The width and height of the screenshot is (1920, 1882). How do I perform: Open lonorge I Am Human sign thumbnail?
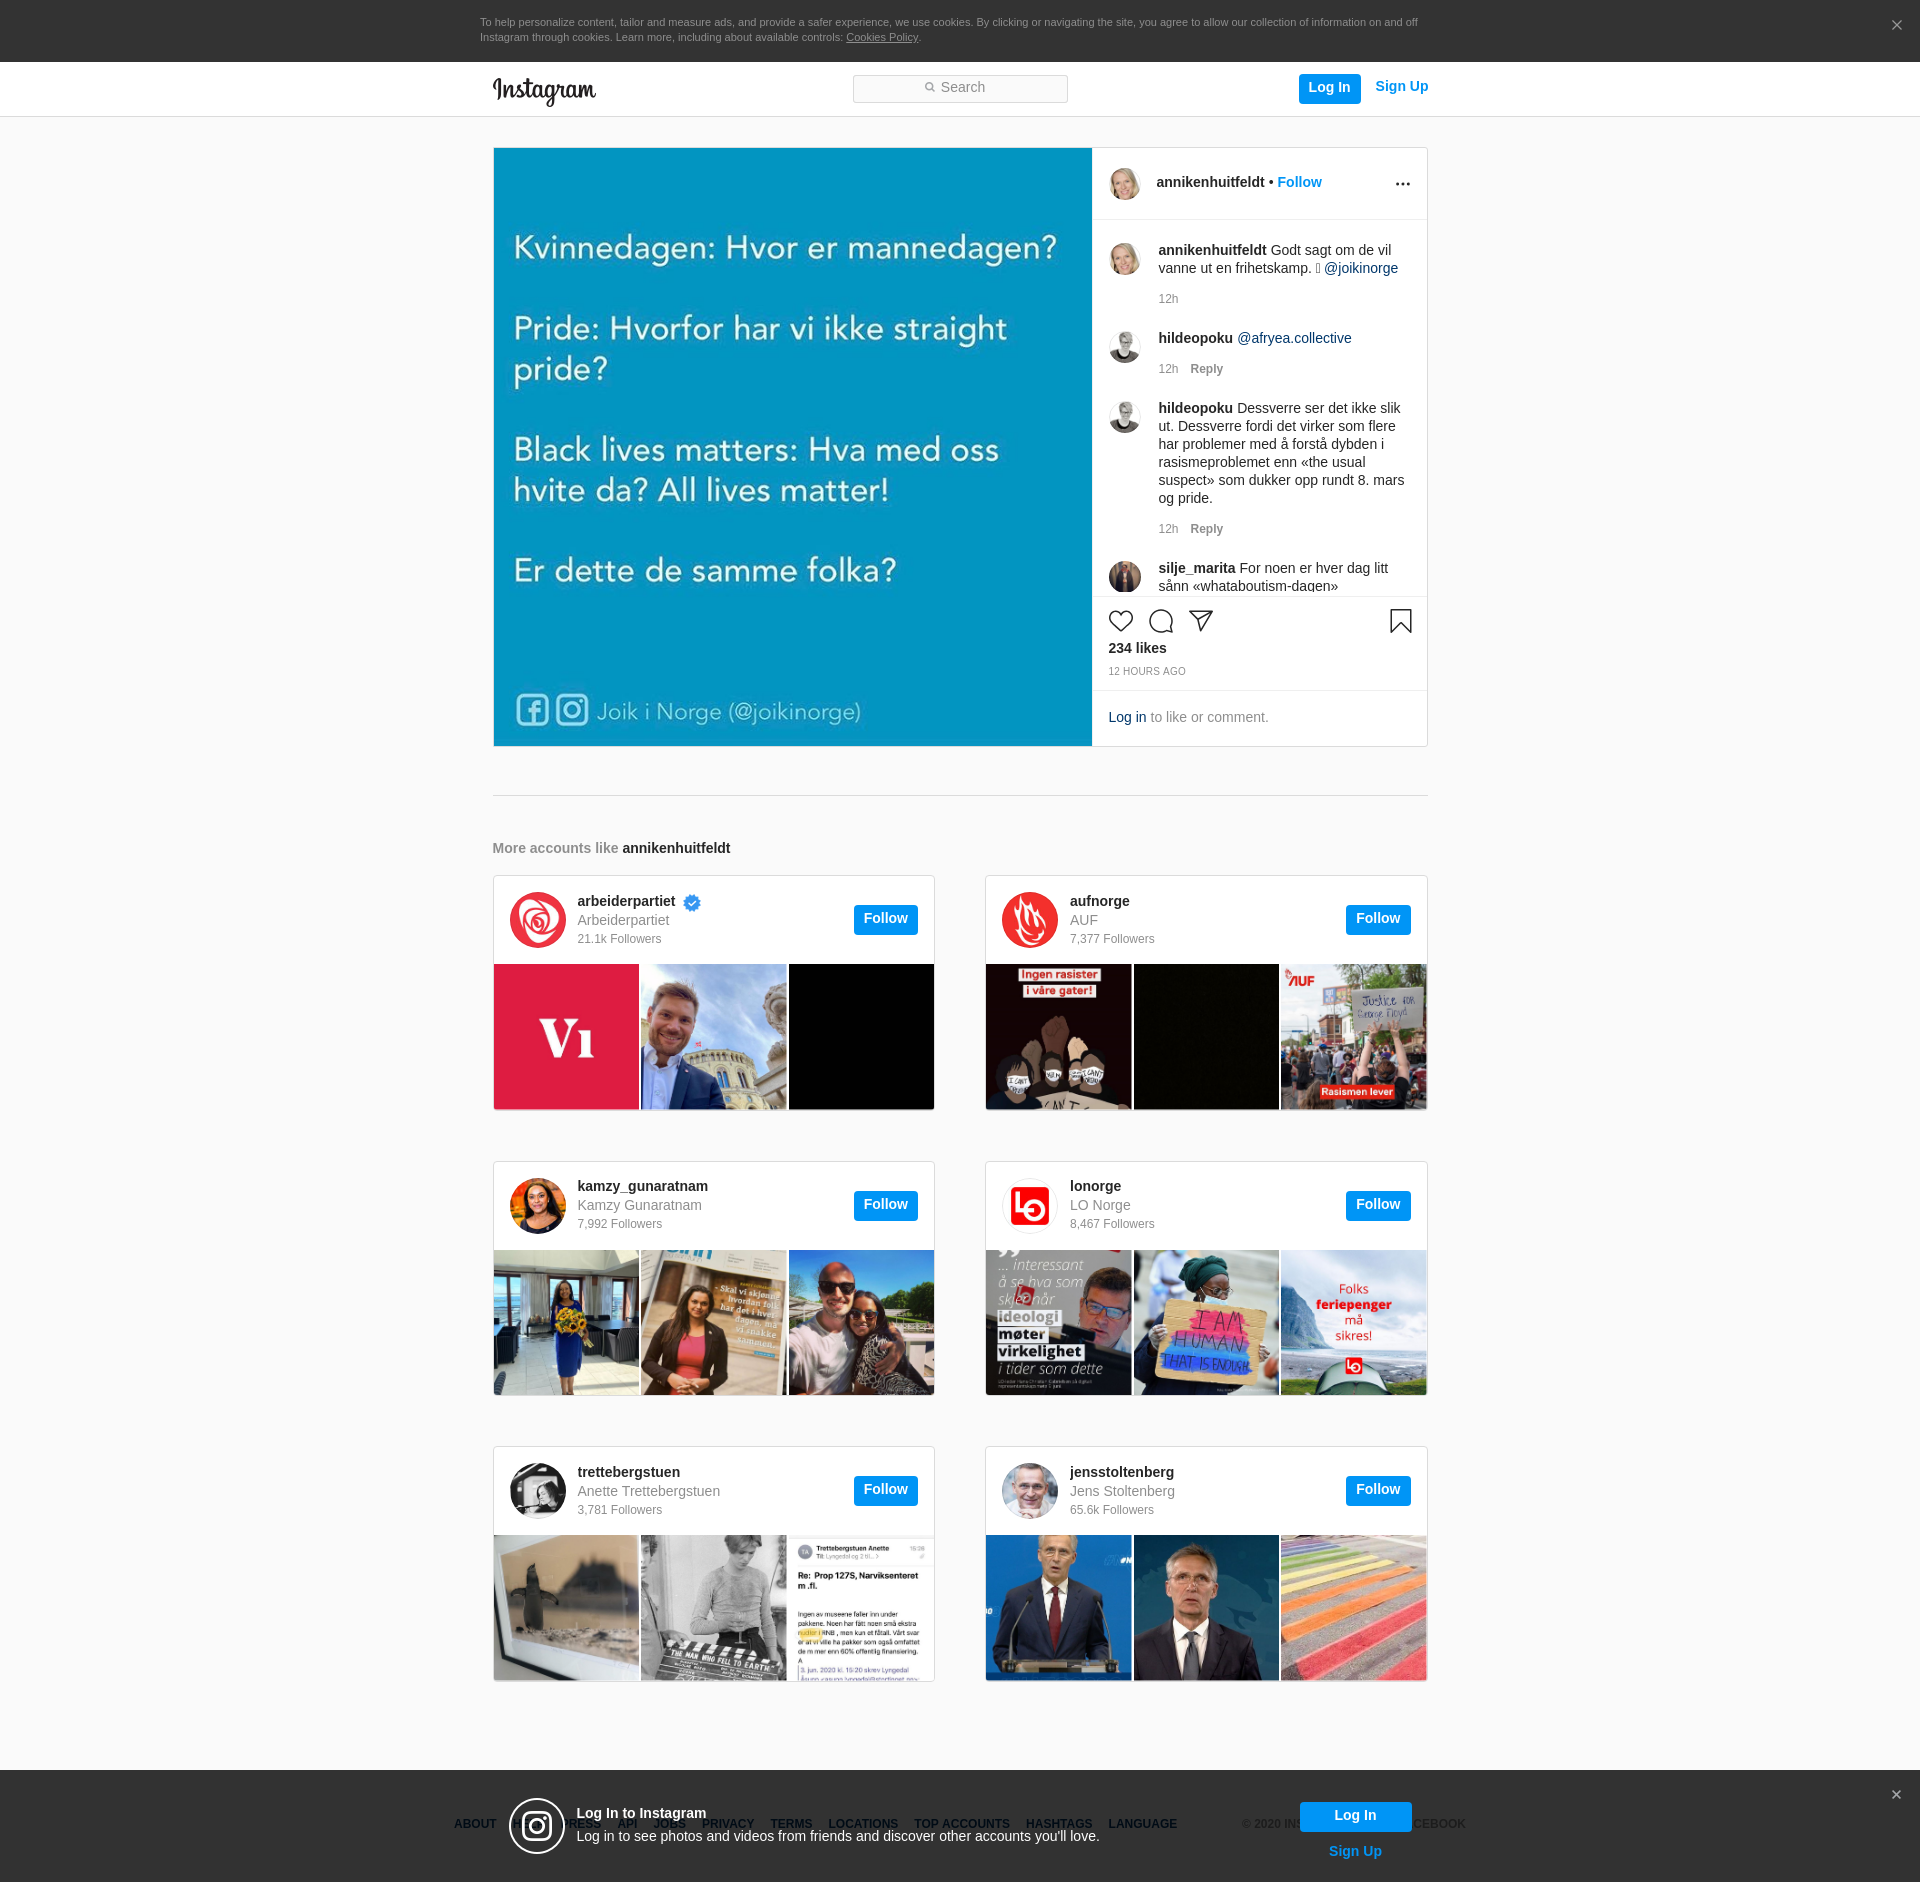(1206, 1322)
